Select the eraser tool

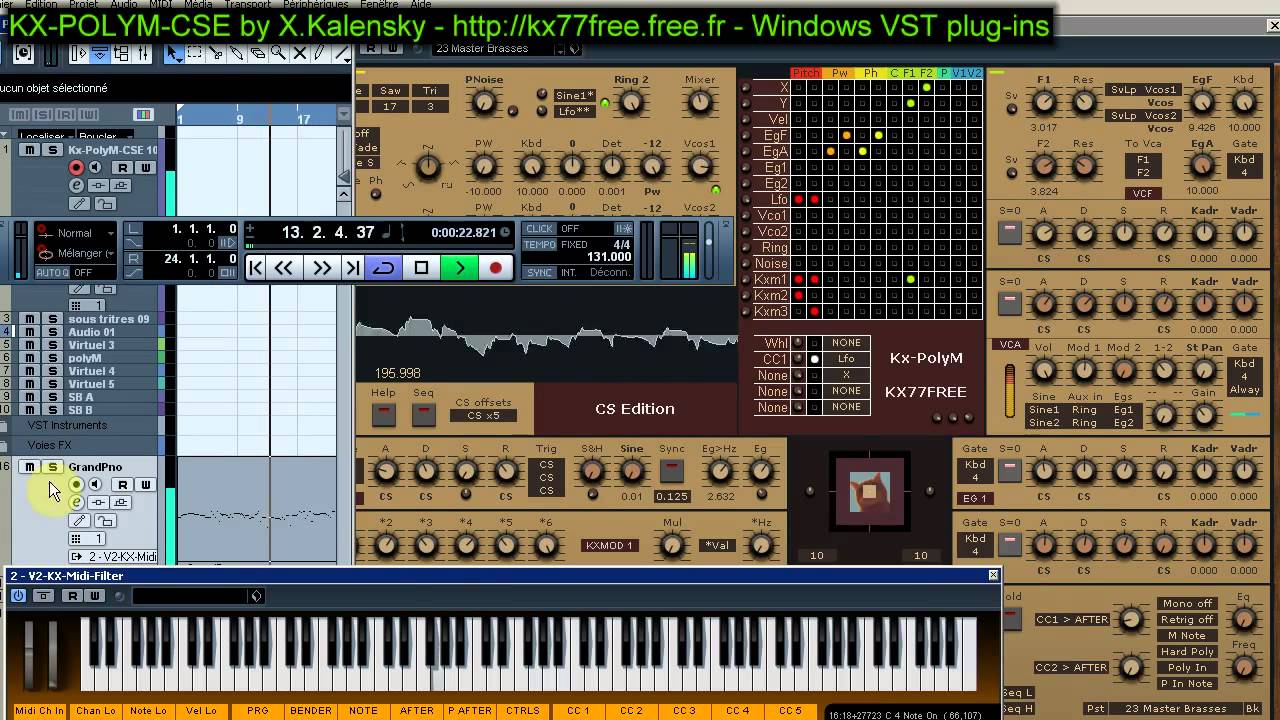(258, 54)
